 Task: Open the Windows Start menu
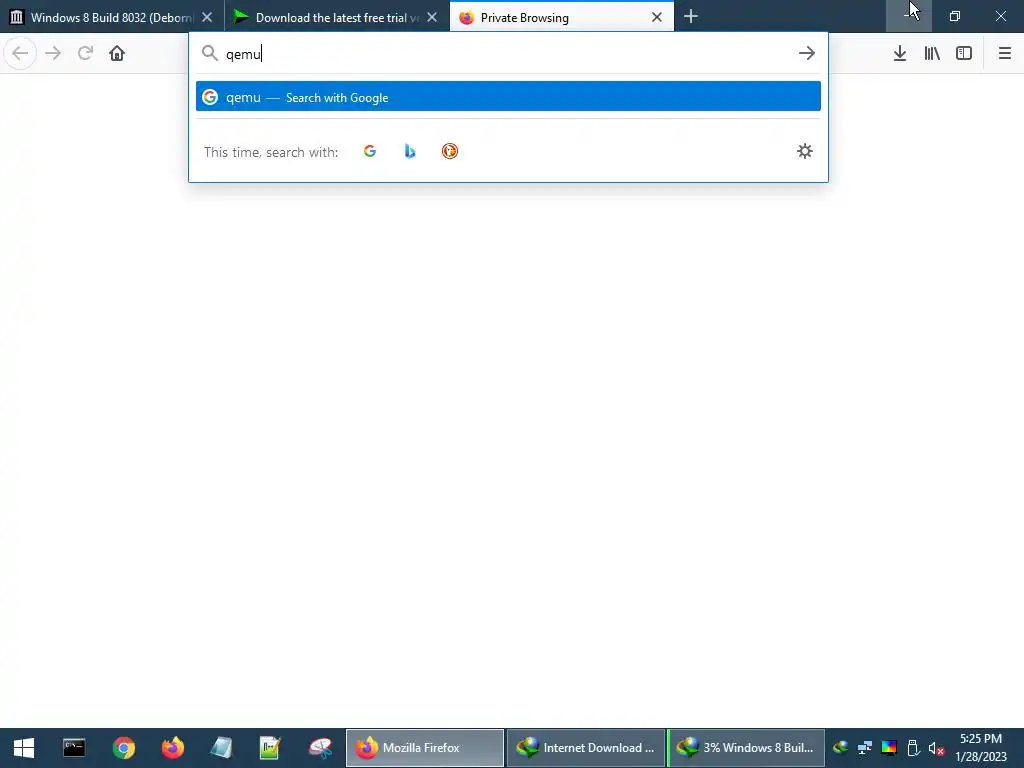coord(24,748)
